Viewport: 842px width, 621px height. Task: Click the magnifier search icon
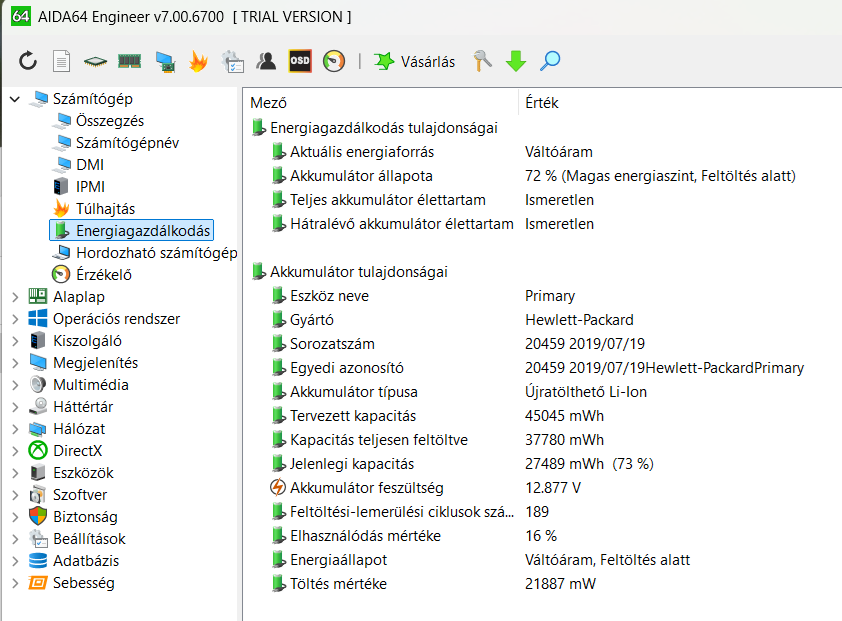[550, 61]
